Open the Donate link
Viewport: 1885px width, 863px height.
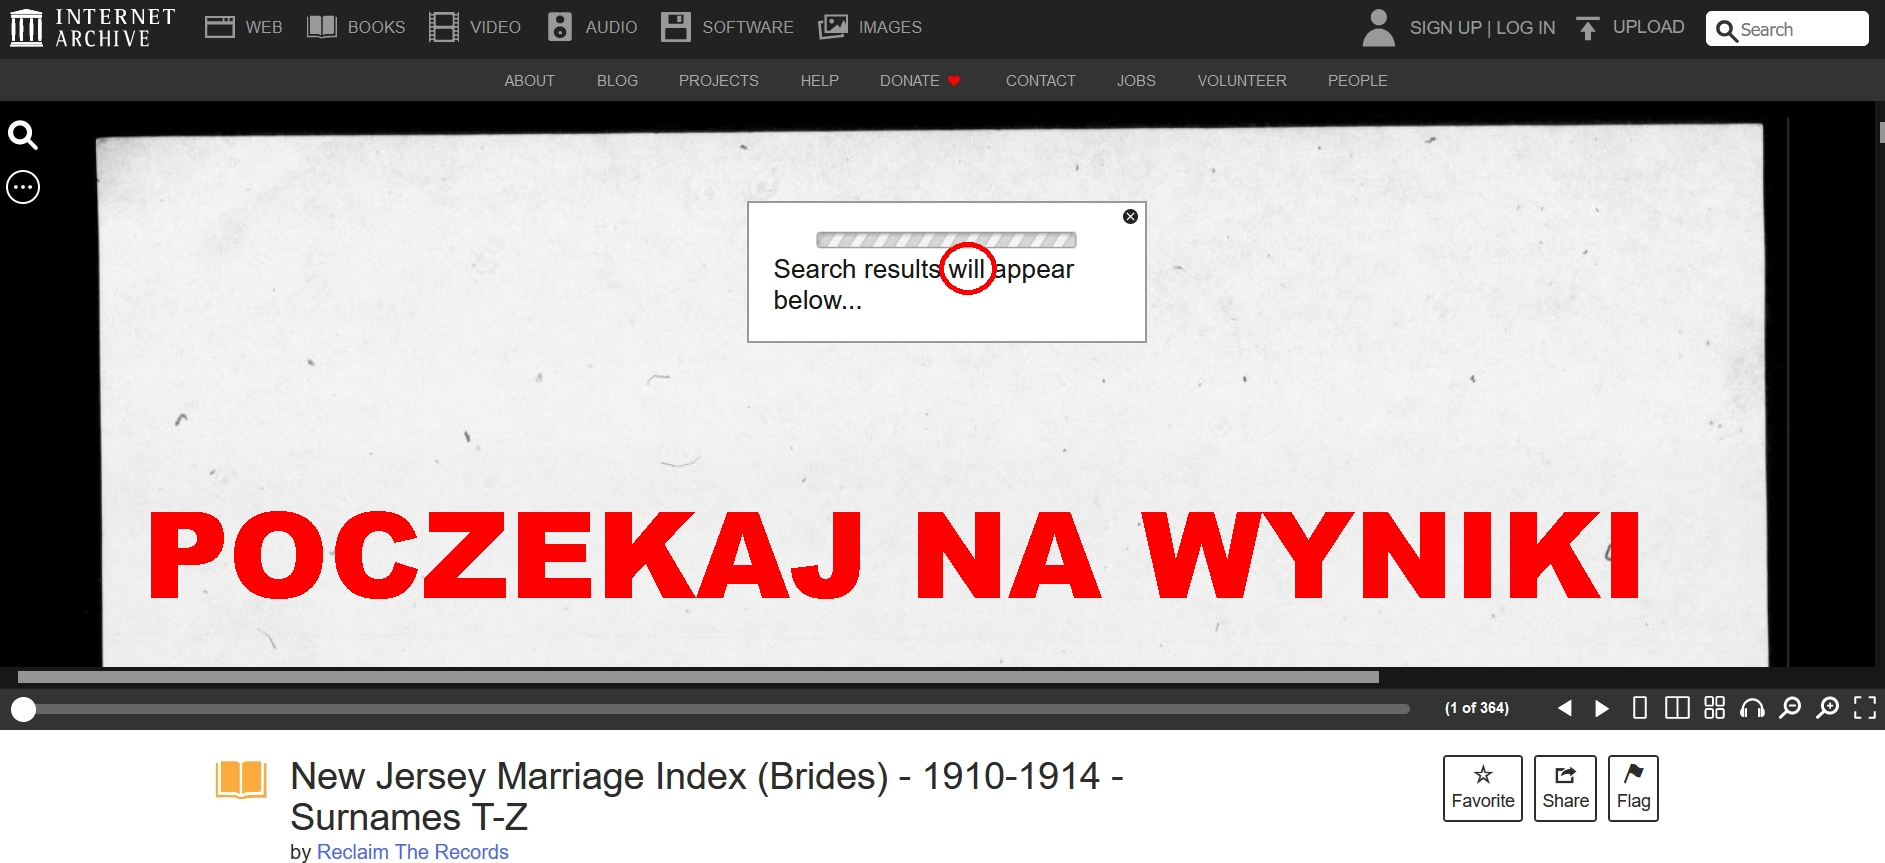tap(920, 81)
